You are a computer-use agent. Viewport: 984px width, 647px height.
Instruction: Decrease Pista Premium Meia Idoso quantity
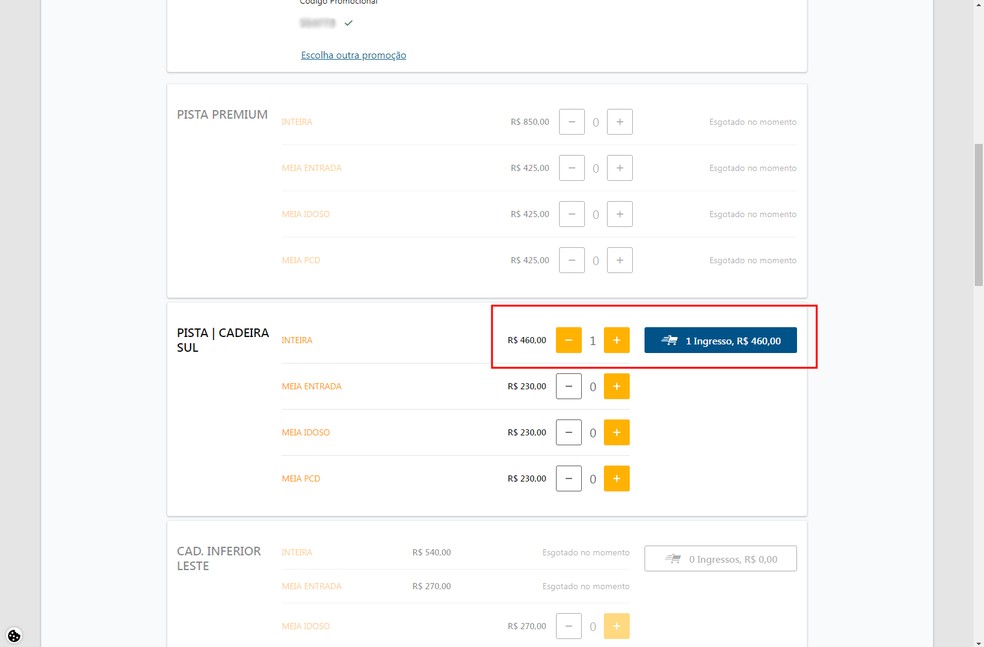tap(572, 214)
